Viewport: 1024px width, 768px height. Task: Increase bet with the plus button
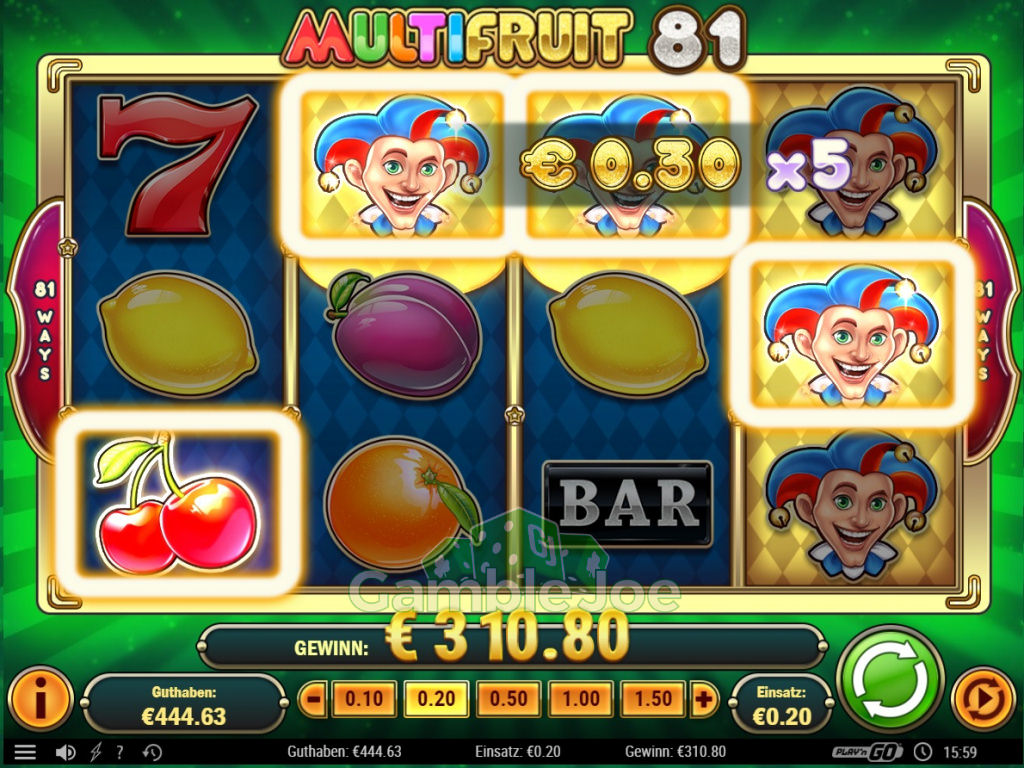point(703,699)
